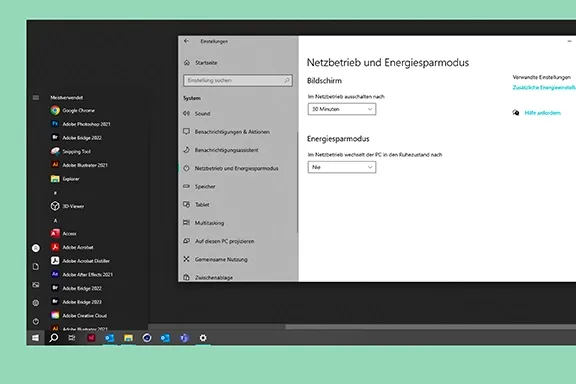Image resolution: width=576 pixels, height=384 pixels.
Task: Open Zwischenablage settings
Action: tap(208, 277)
